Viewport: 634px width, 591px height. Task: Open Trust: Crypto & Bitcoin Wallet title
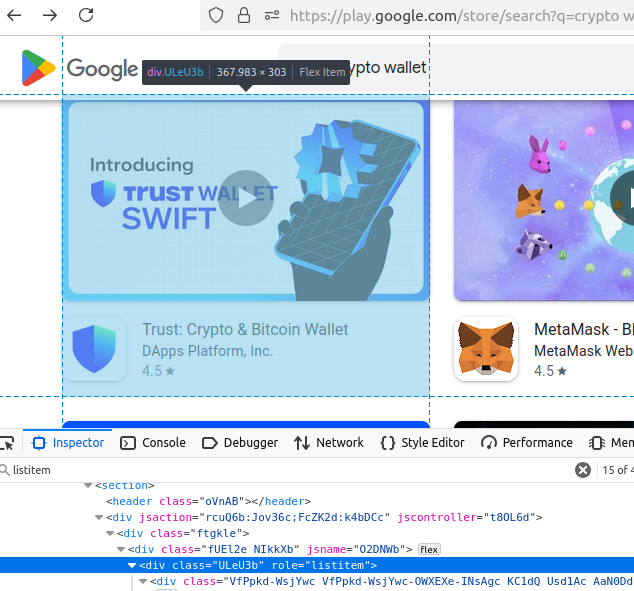point(245,329)
